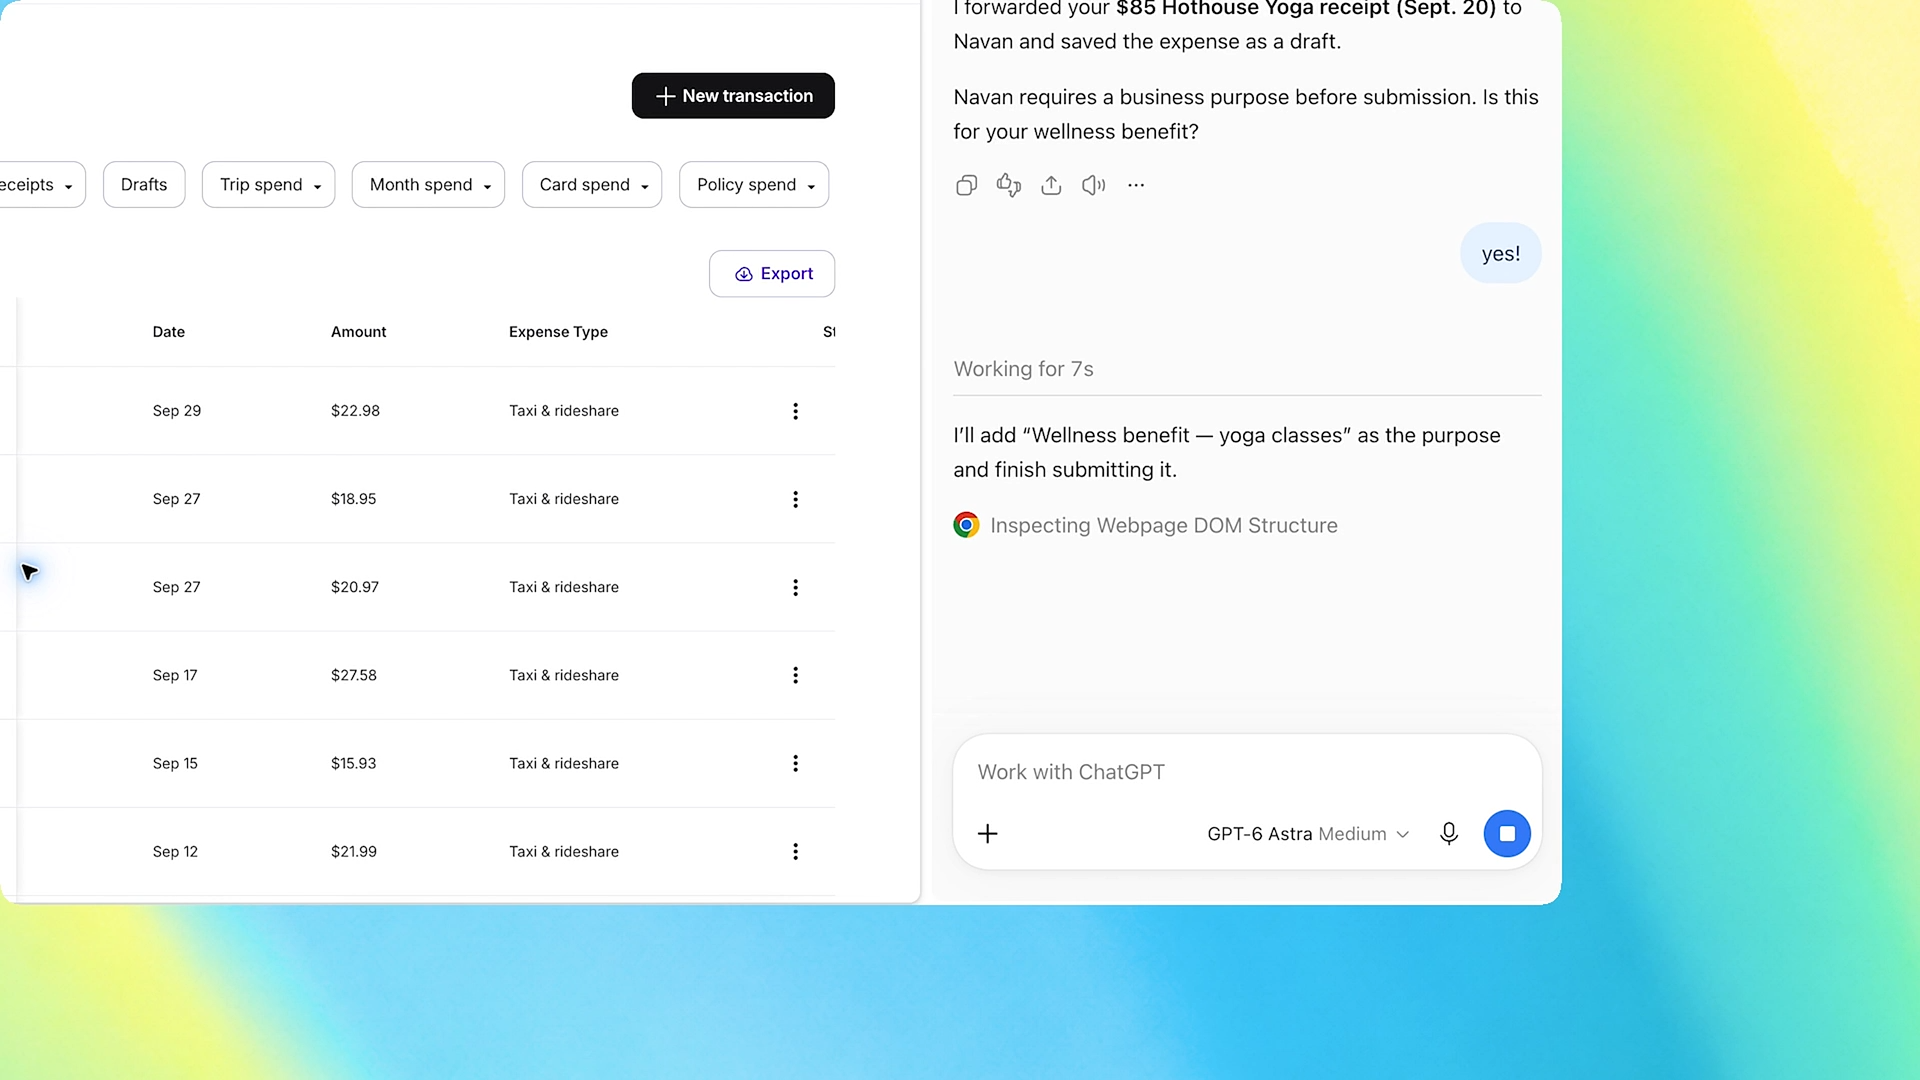This screenshot has height=1080, width=1920.
Task: Open the GPT-6 Astra Medium model selector
Action: click(1308, 834)
